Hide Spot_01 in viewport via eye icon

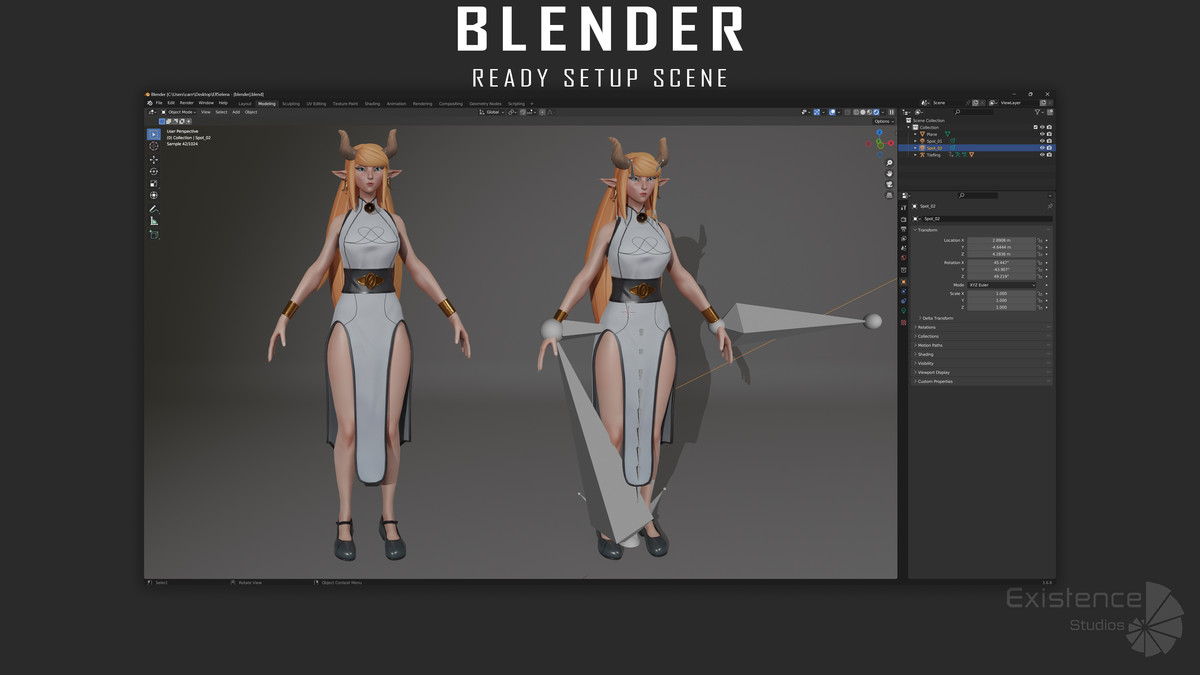pyautogui.click(x=1042, y=141)
